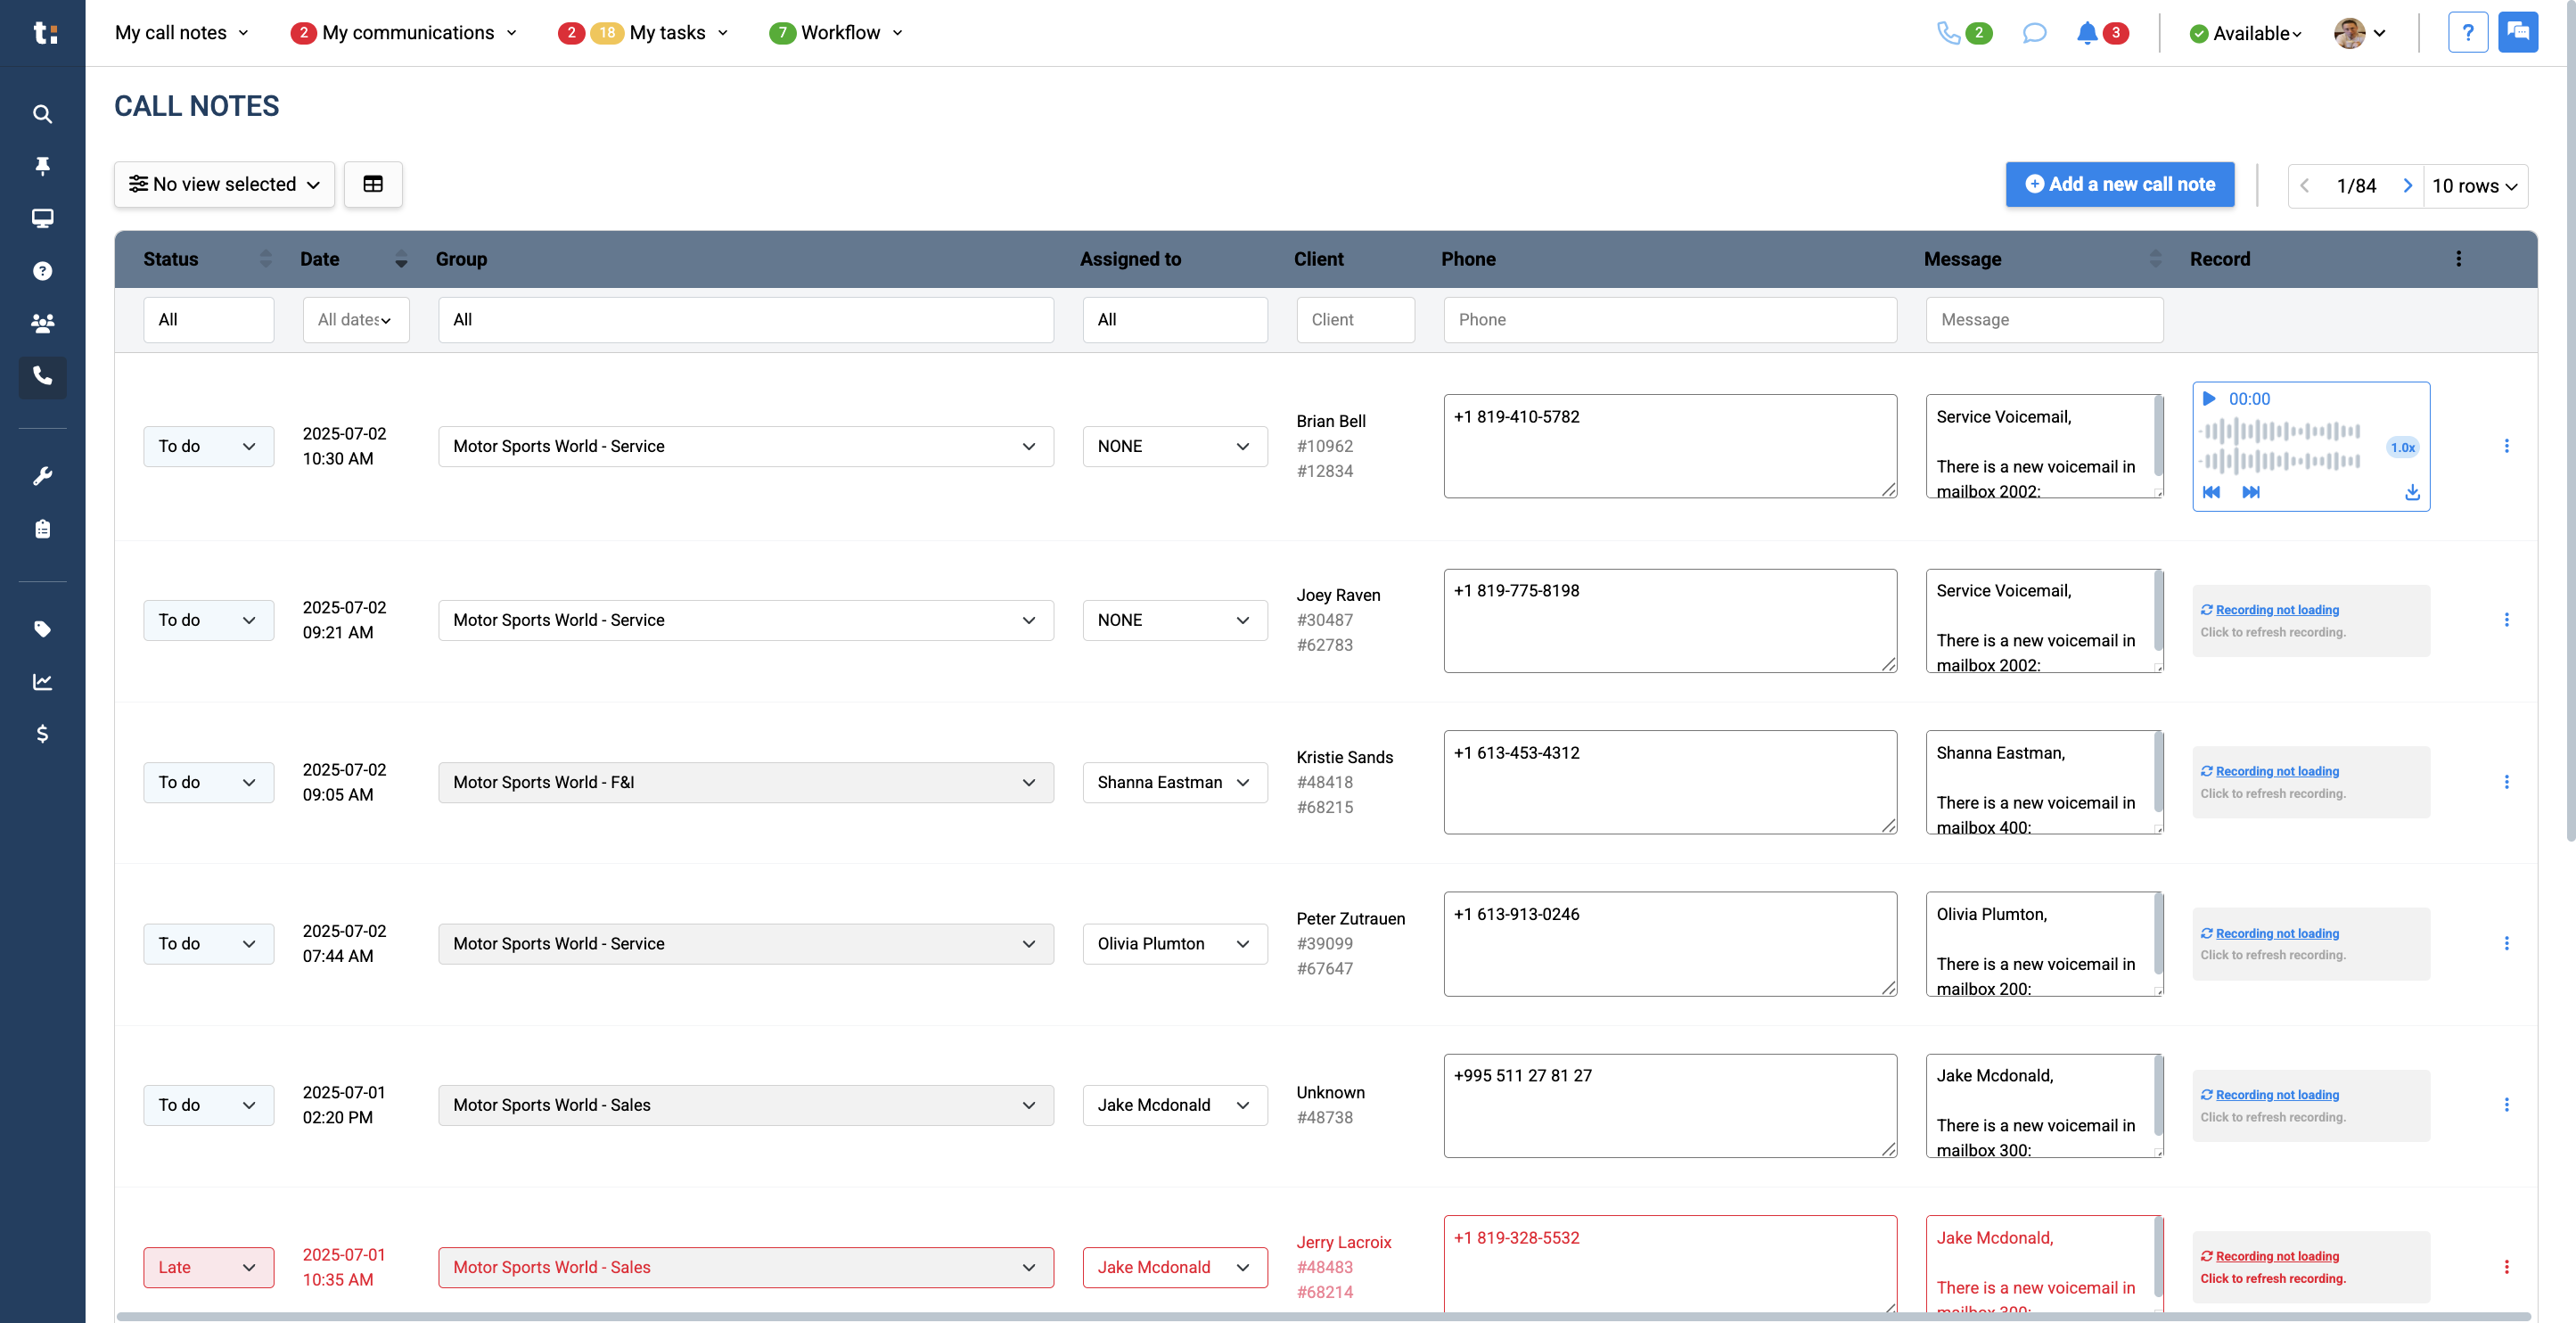Click the Client filter field

point(1355,320)
